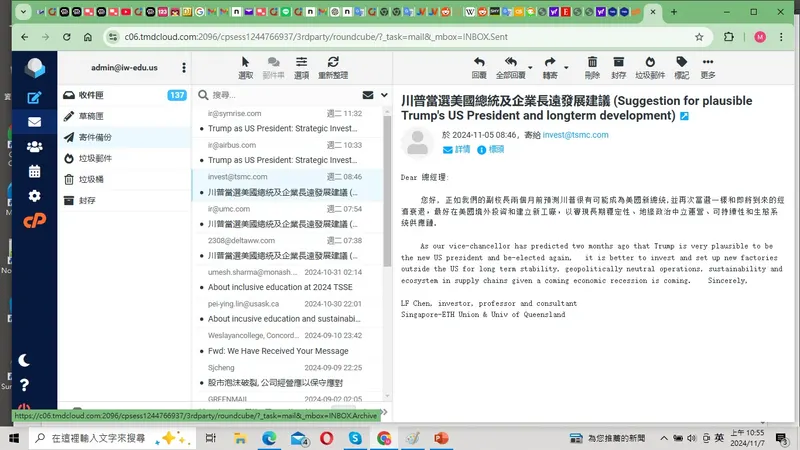Image resolution: width=800 pixels, height=450 pixels.
Task: Show message 標頭 headers link
Action: pos(490,149)
